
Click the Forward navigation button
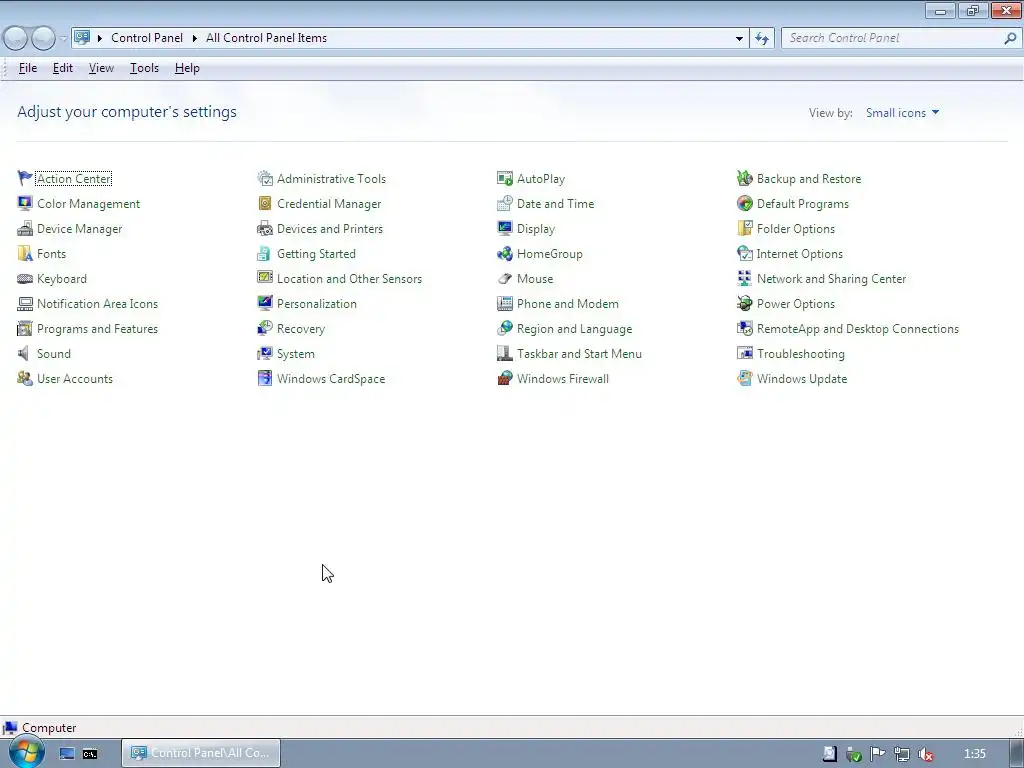coord(43,38)
